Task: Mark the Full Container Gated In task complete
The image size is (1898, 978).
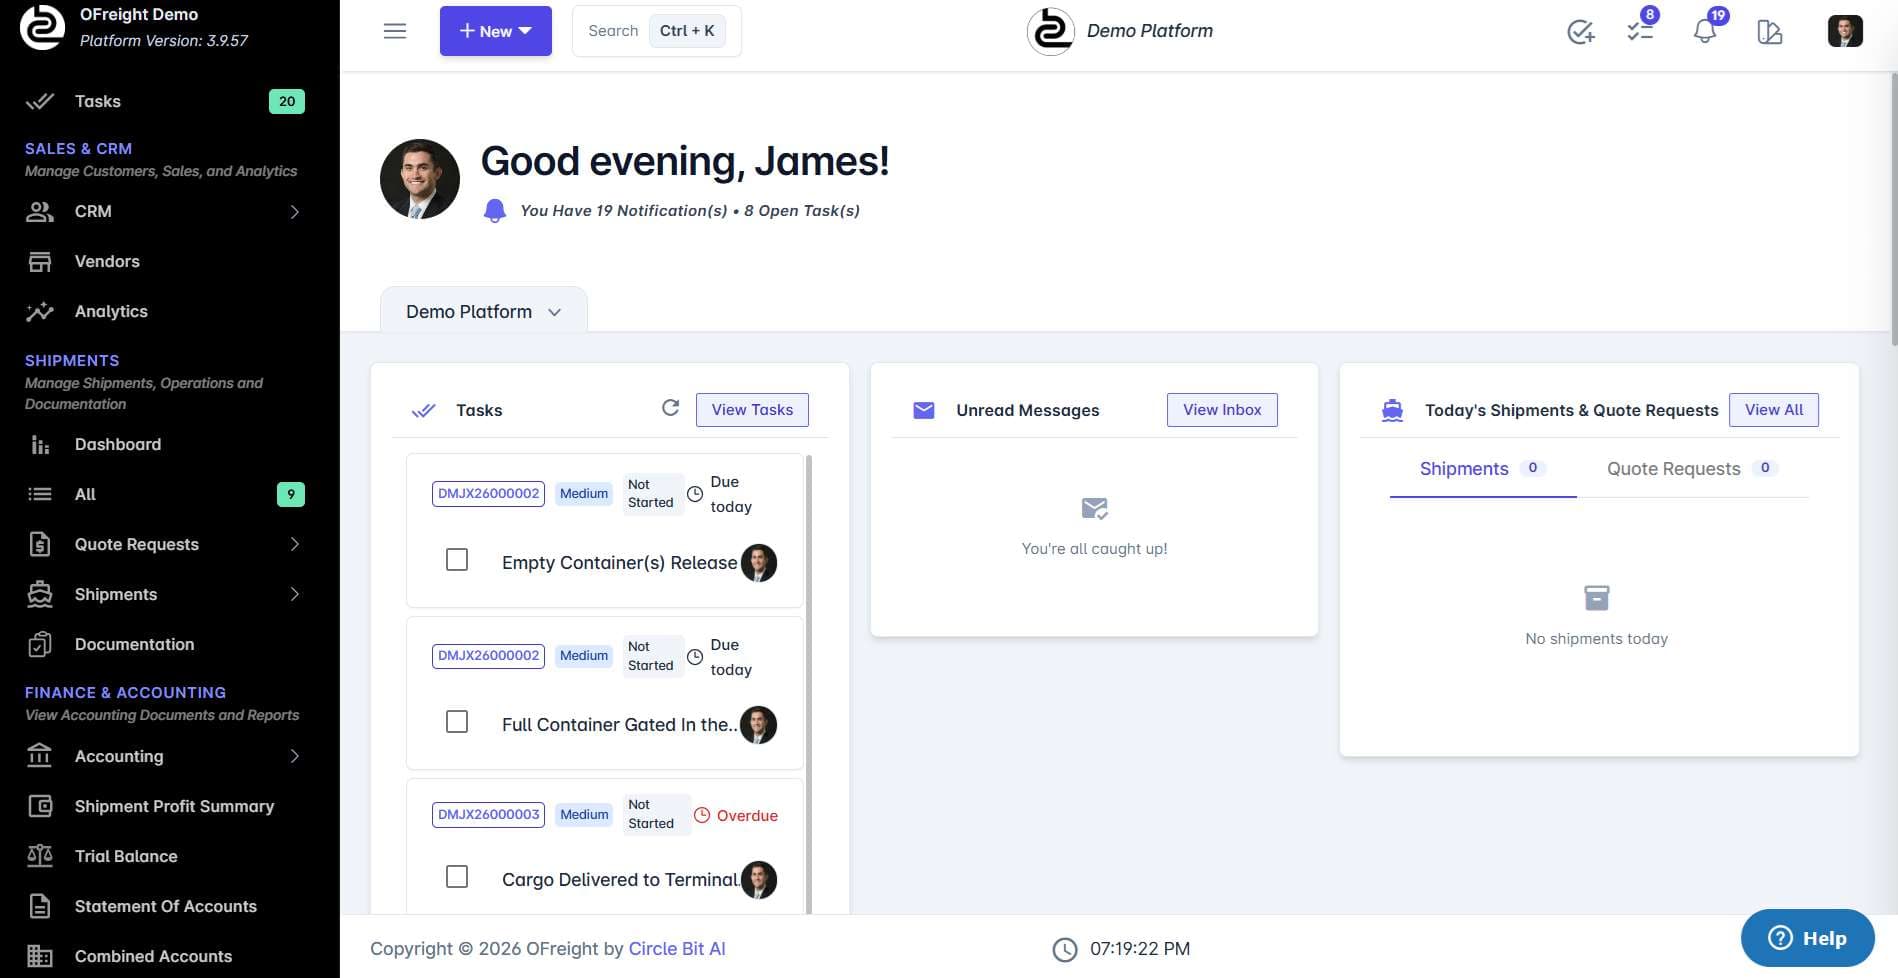Action: click(457, 721)
